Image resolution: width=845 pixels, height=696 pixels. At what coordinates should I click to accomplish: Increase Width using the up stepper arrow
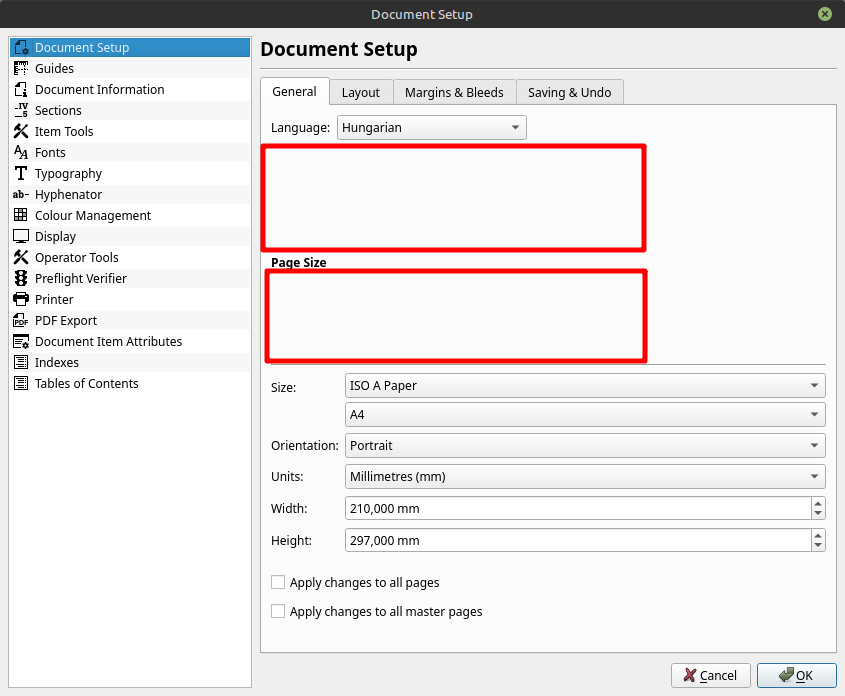tap(818, 503)
